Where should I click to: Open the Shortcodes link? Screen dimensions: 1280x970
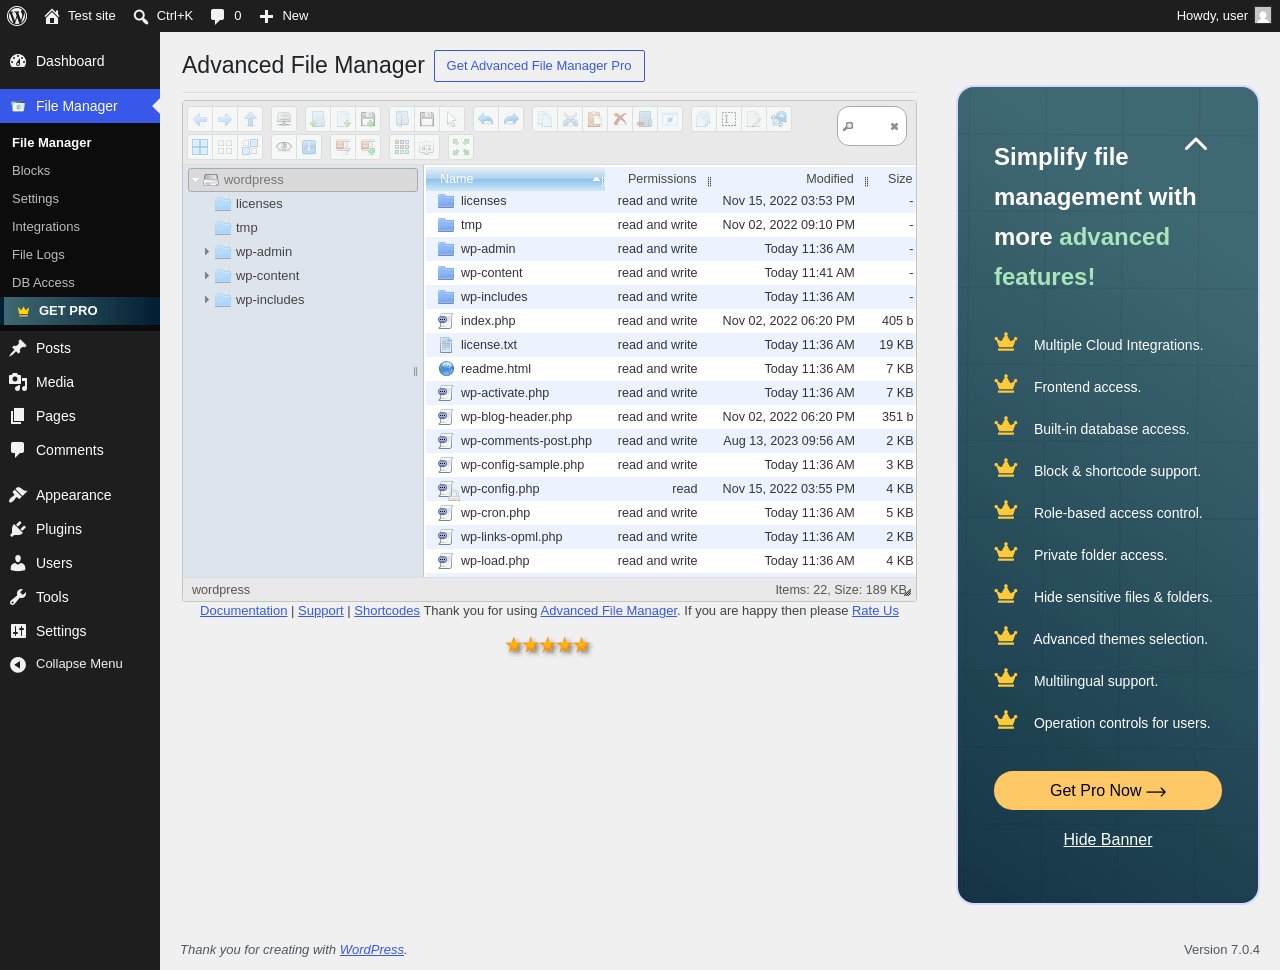[x=387, y=611]
